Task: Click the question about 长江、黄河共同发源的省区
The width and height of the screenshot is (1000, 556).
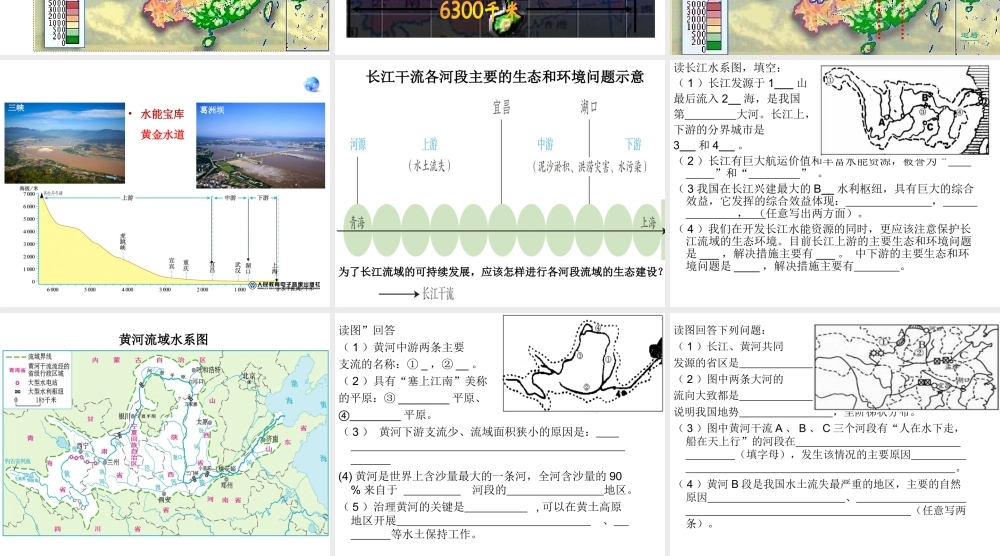Action: [743, 355]
